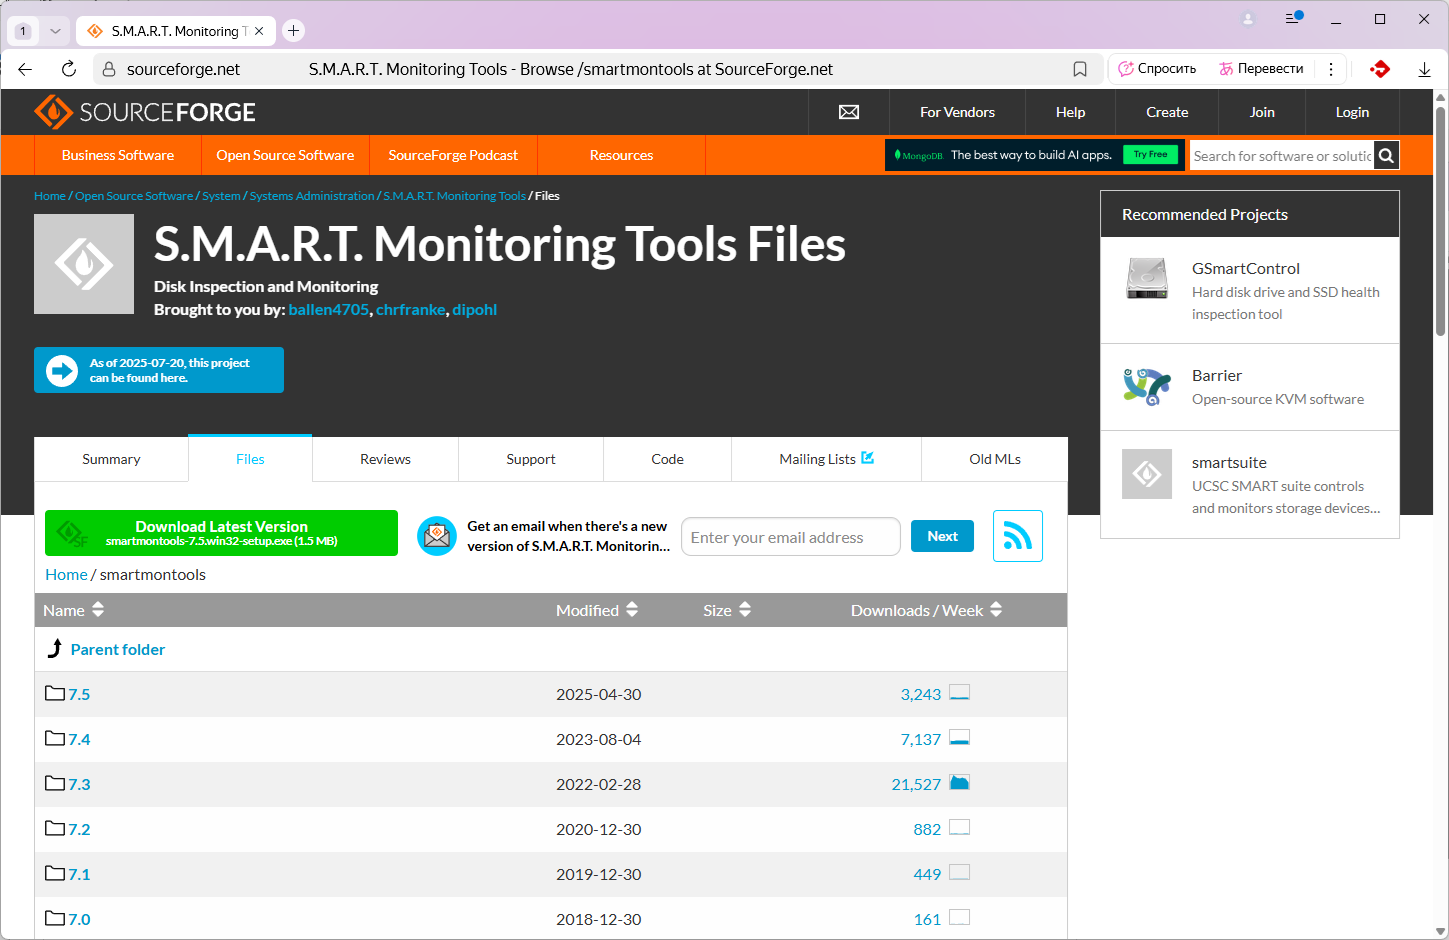1449x940 pixels.
Task: Click the Mailing Lists external link icon
Action: point(868,458)
